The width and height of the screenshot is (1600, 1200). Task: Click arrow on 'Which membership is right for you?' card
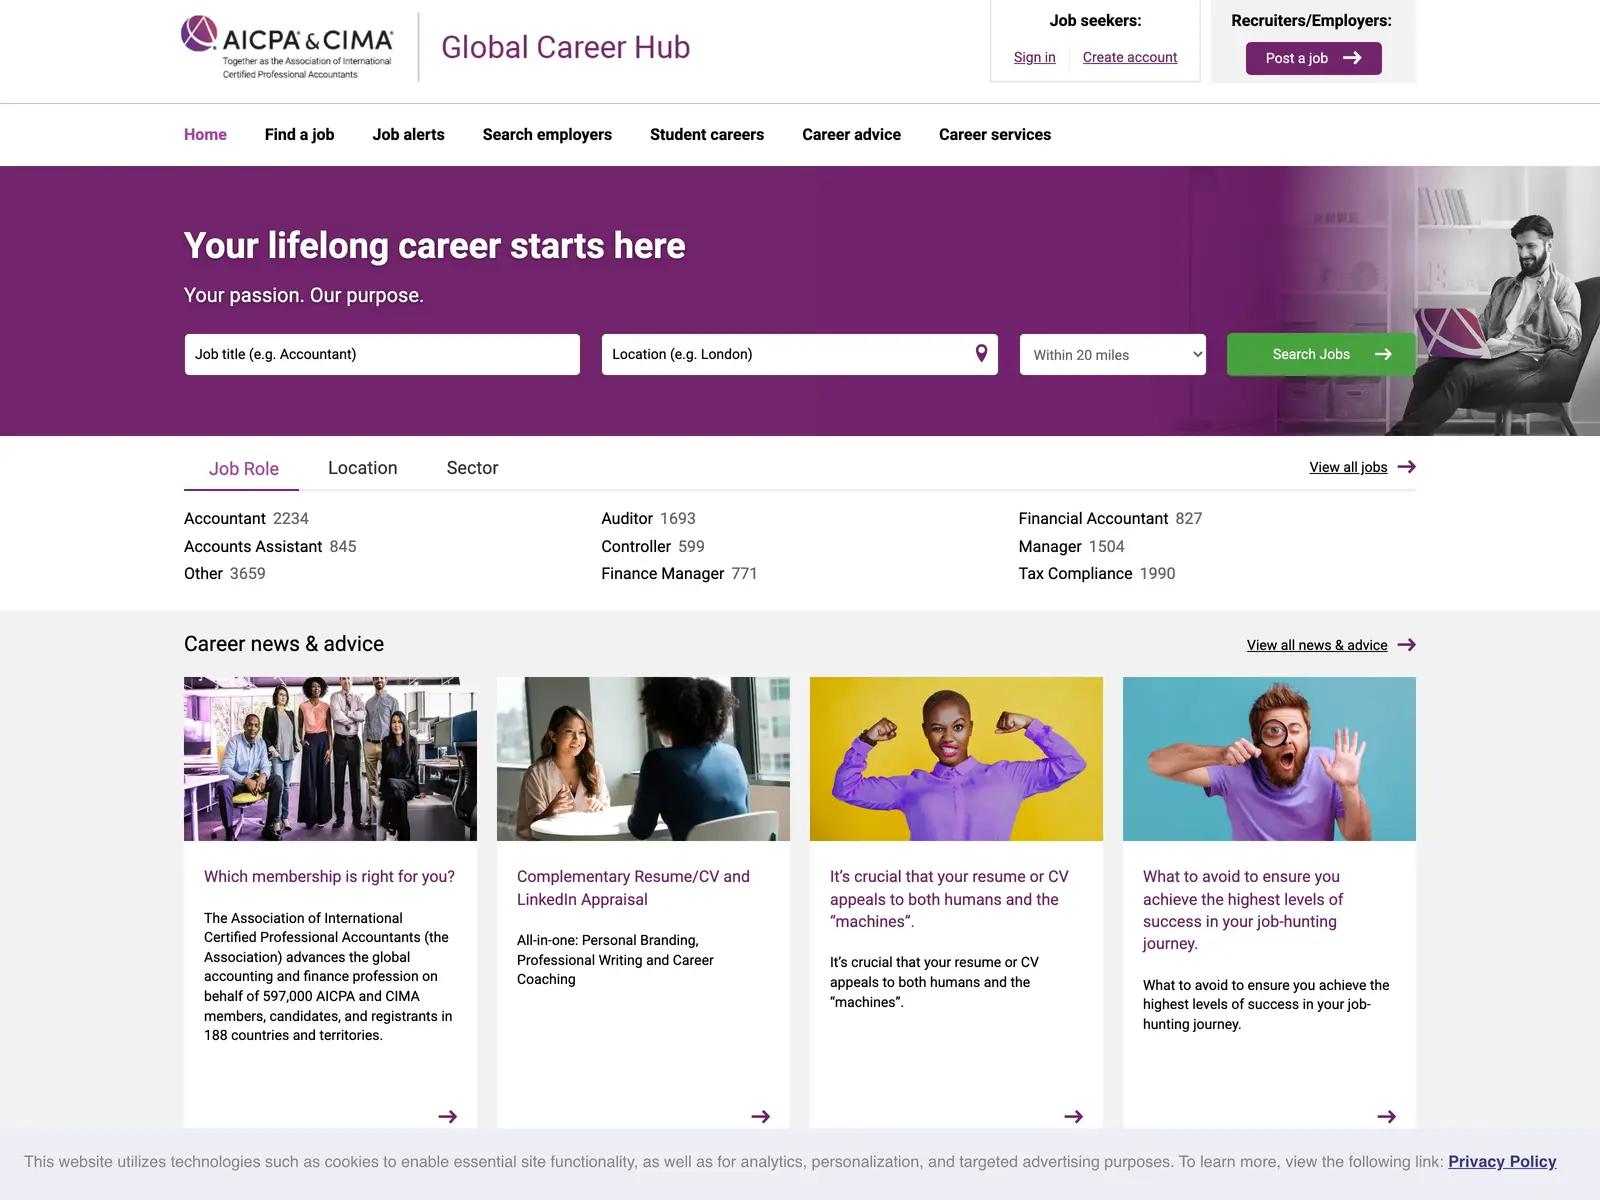[x=448, y=1116]
